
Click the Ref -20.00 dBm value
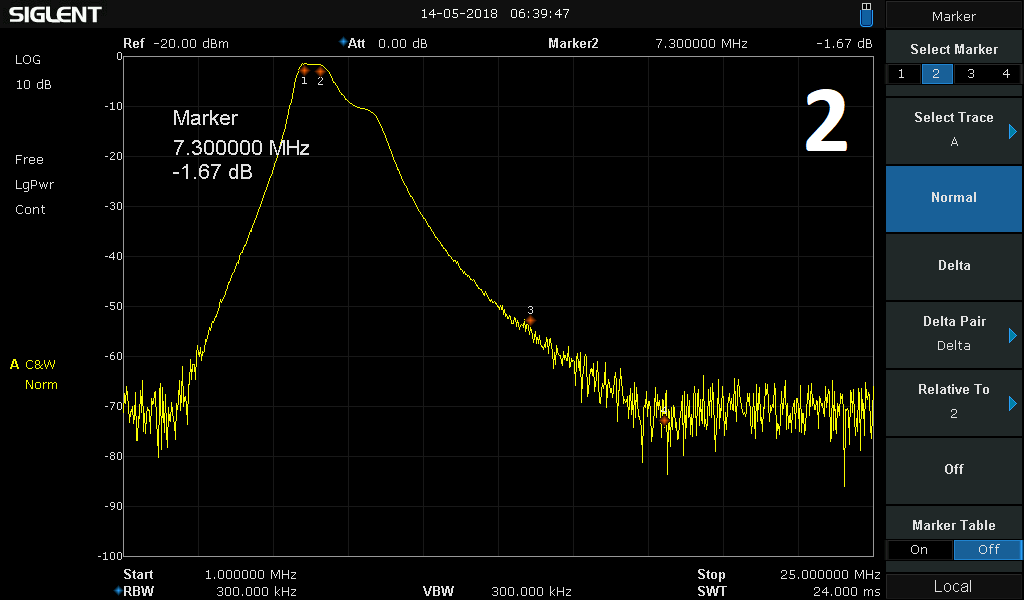191,44
